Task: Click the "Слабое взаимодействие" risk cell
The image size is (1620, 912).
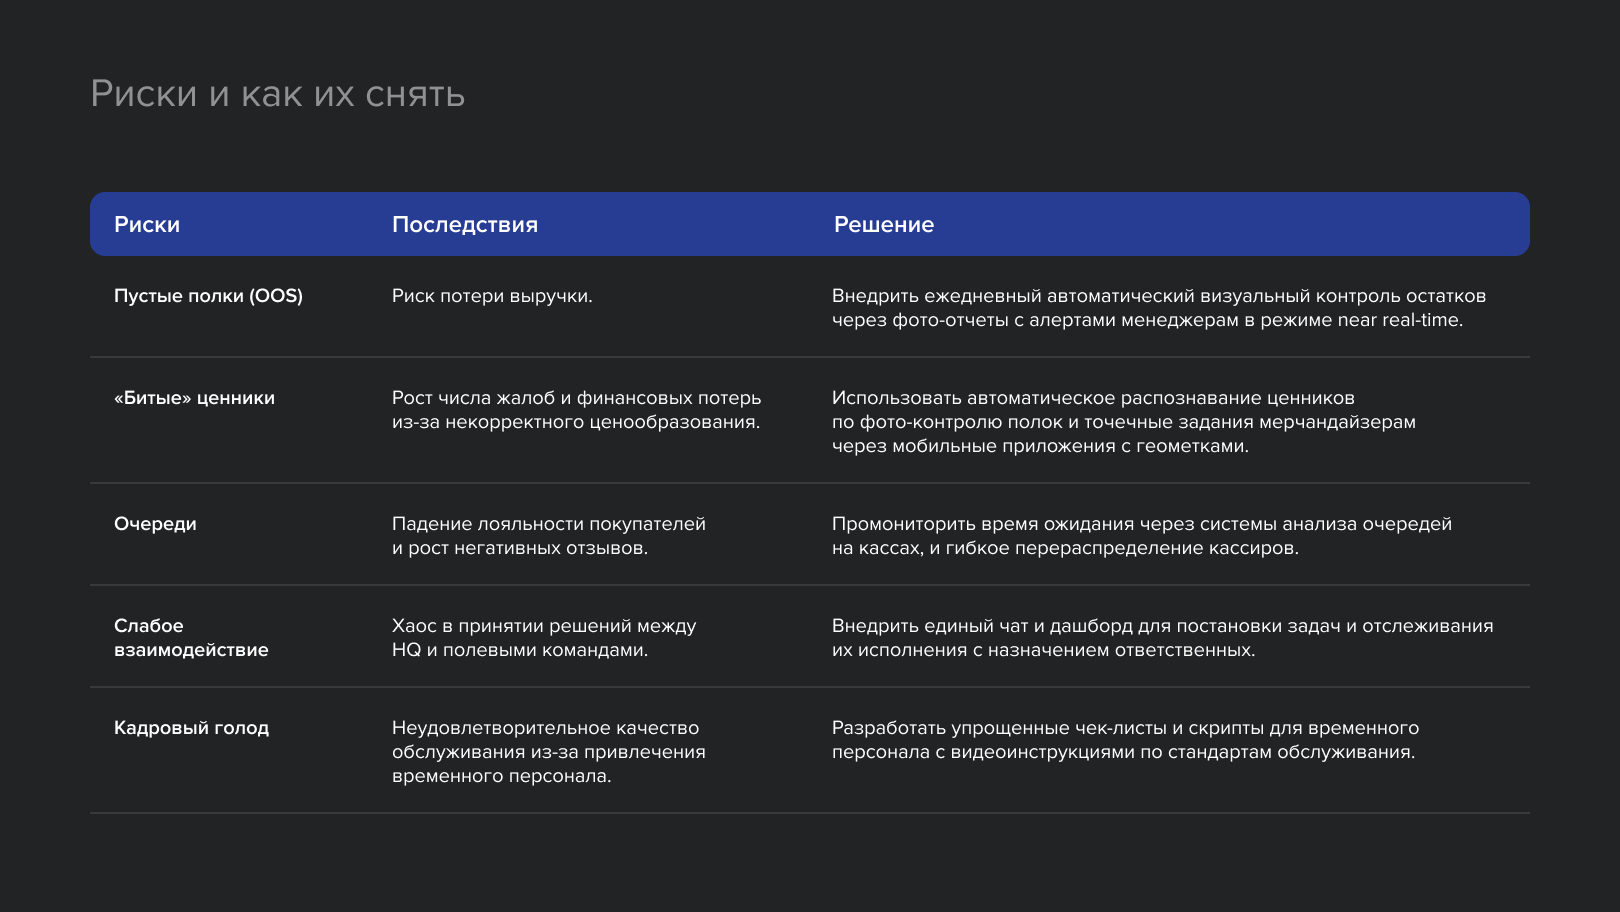Action: [191, 638]
